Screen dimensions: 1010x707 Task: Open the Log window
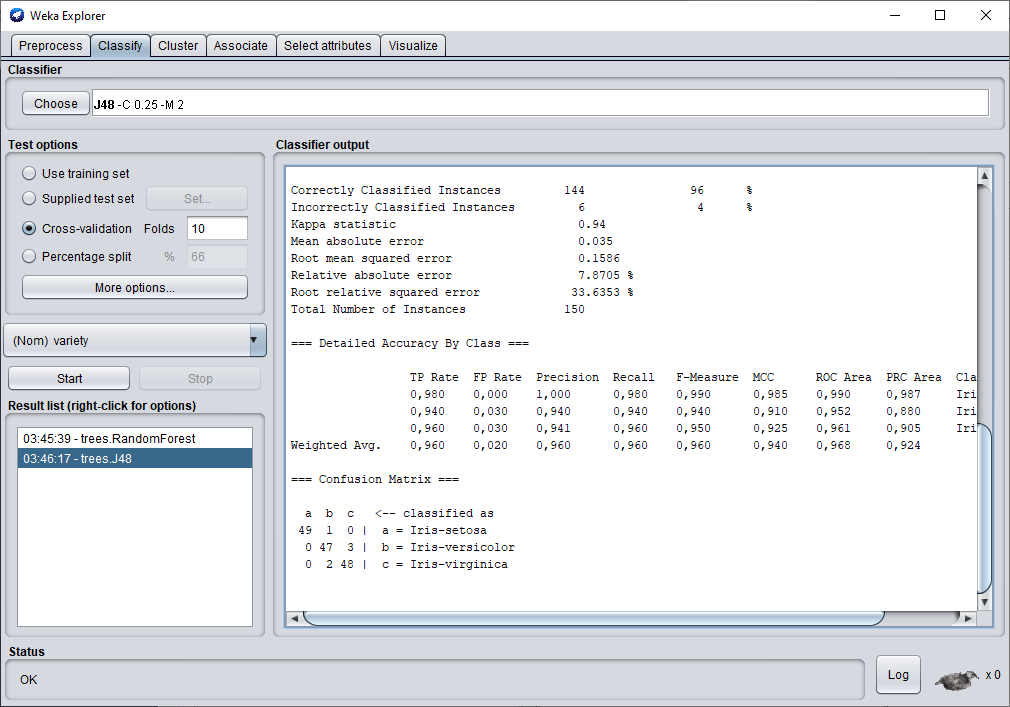click(x=898, y=675)
